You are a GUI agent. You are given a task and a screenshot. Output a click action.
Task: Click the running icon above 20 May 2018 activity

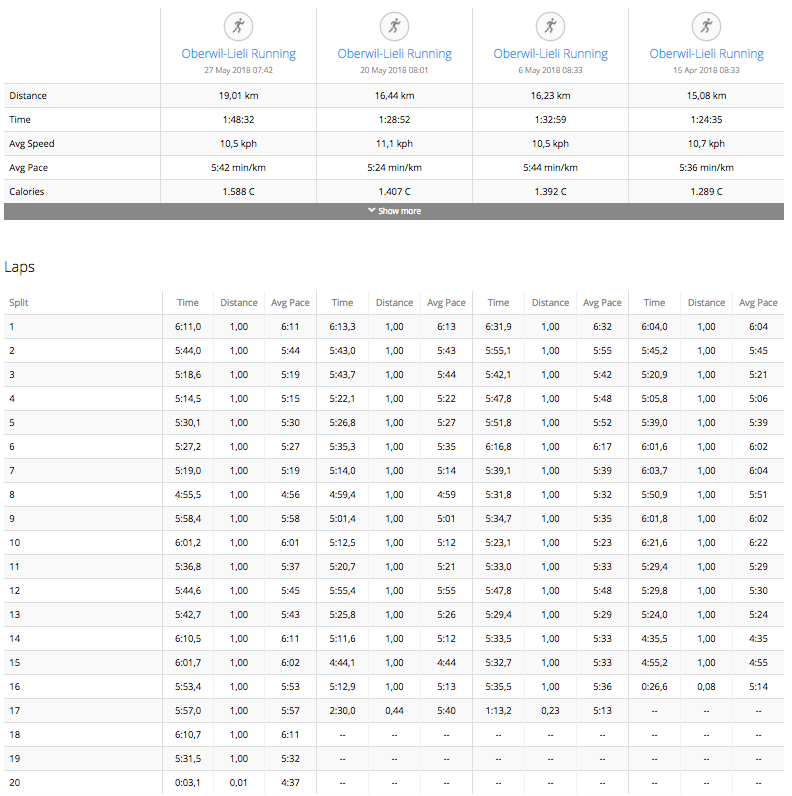394,26
